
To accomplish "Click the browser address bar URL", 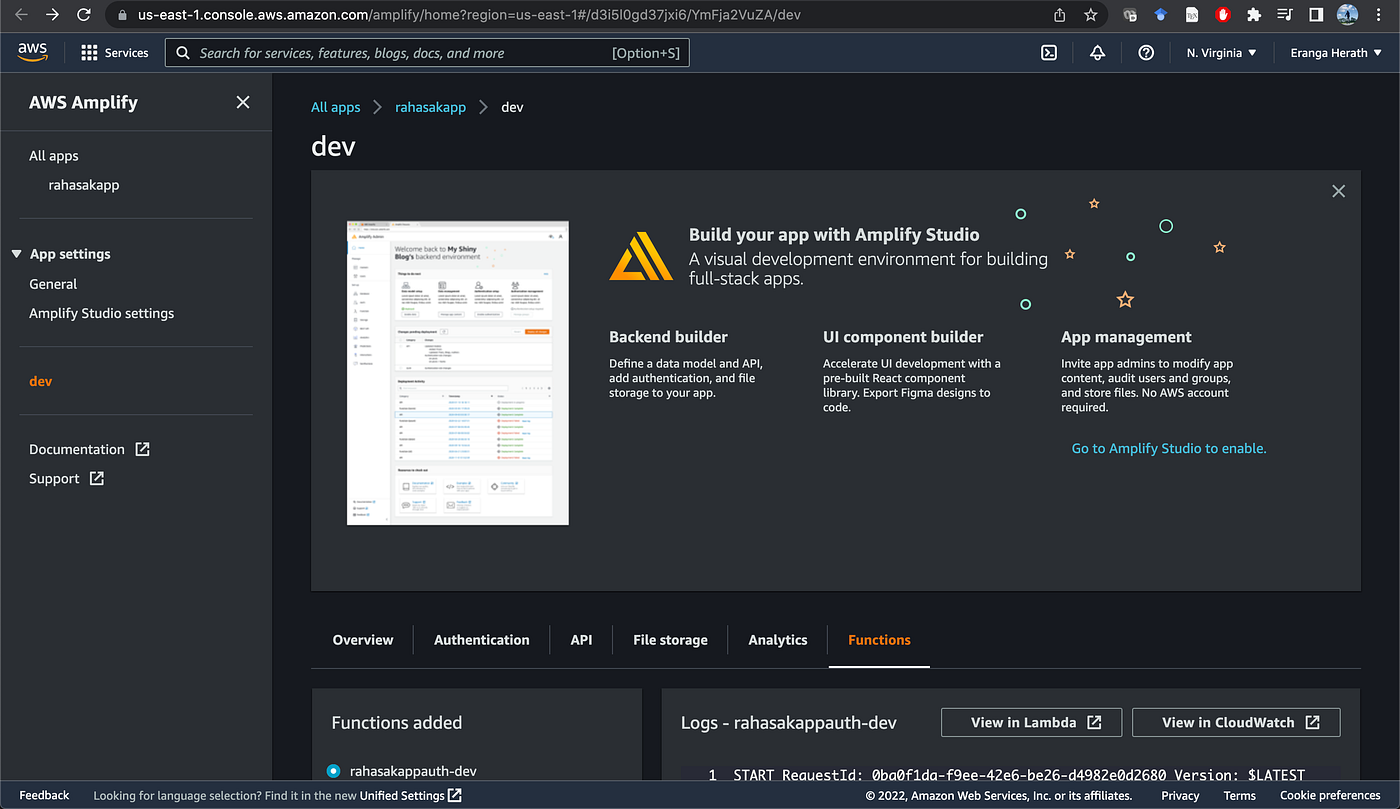I will (470, 15).
